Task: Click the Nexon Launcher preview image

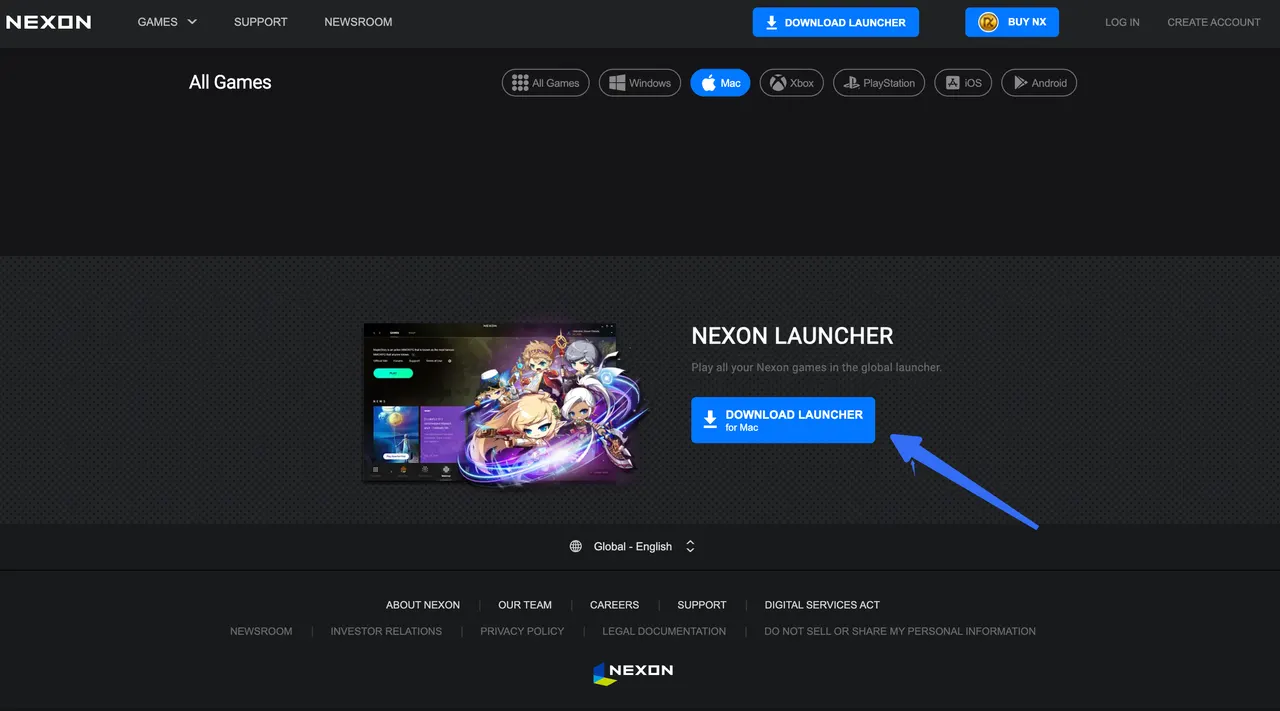Action: pos(505,402)
